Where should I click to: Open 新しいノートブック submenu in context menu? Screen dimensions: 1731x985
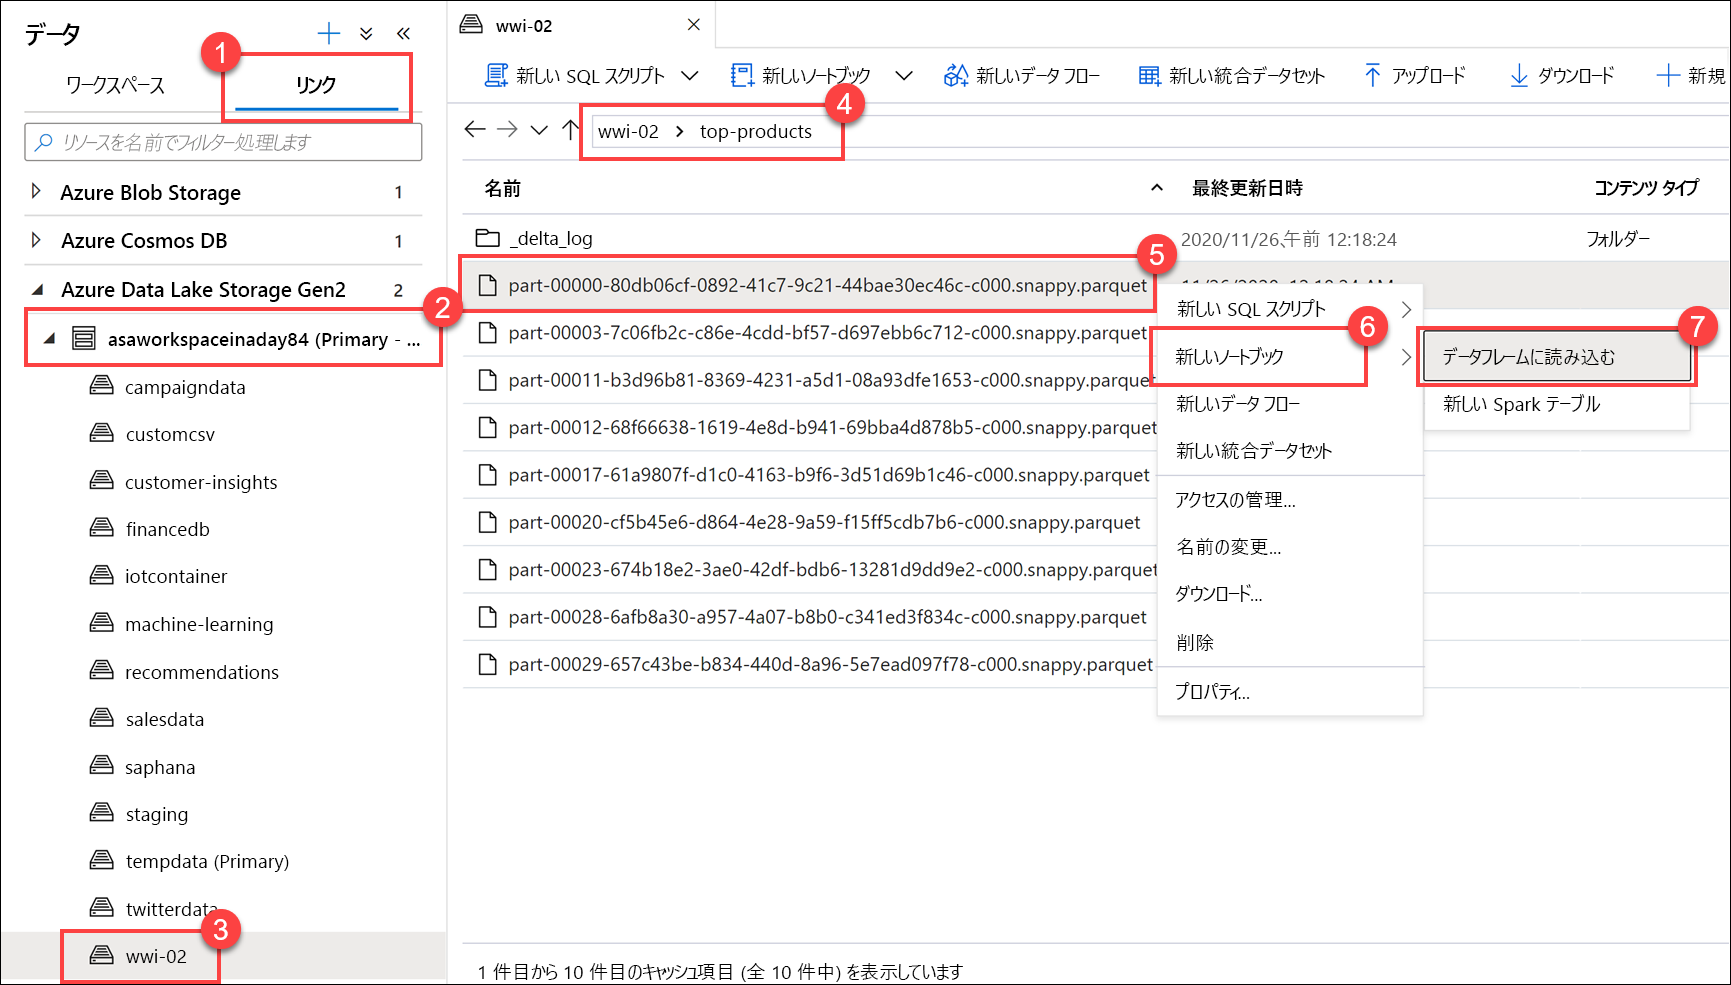click(1290, 356)
